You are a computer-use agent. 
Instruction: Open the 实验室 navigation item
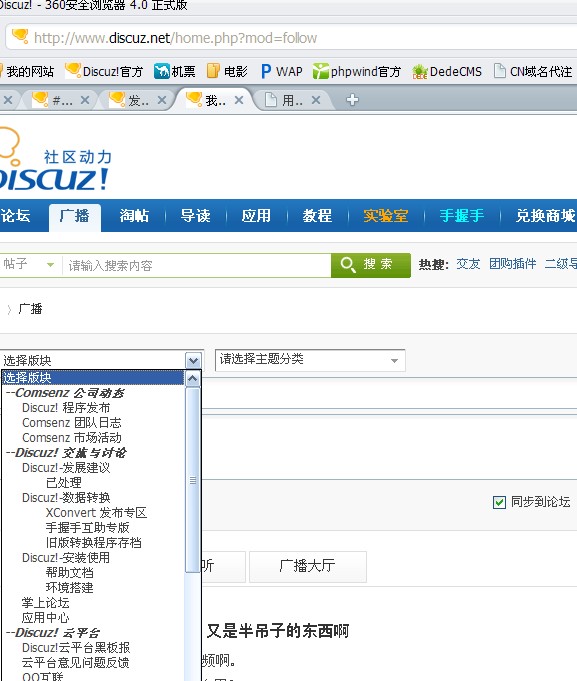pos(386,215)
